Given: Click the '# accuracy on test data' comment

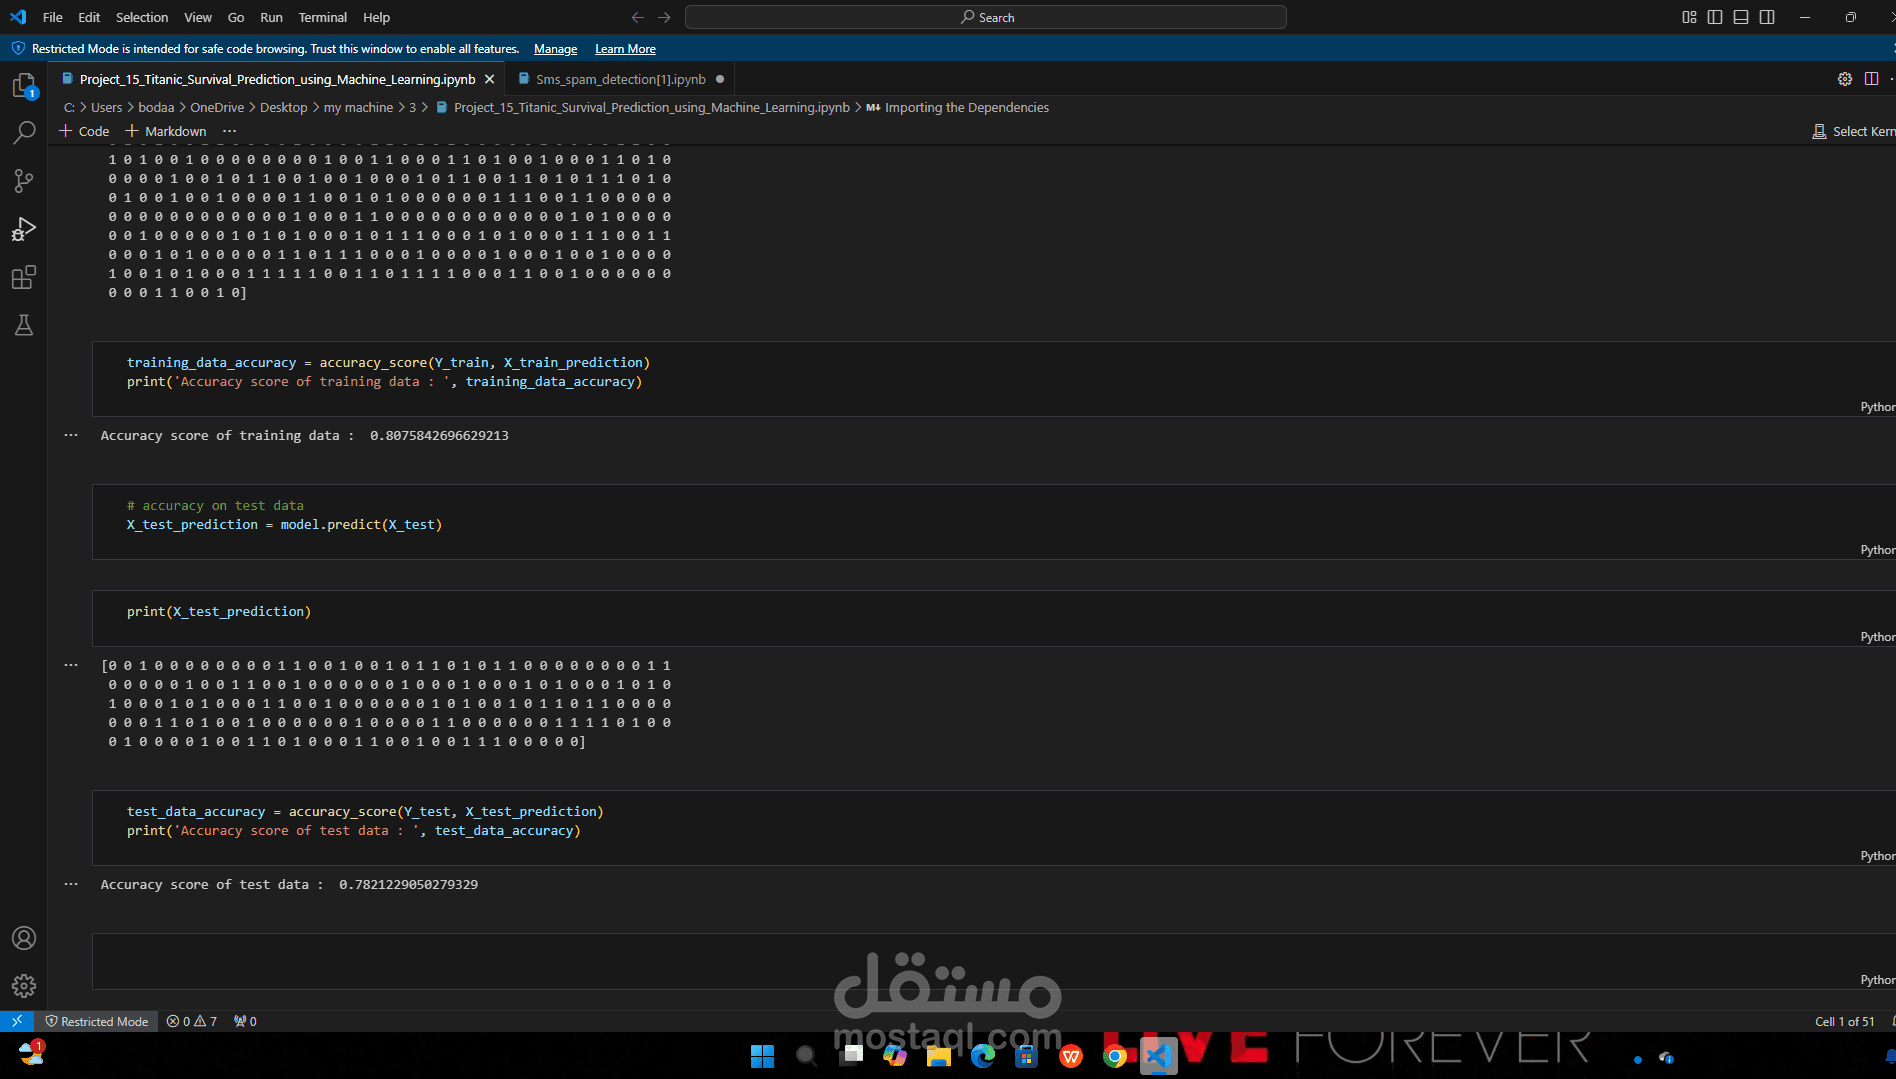Looking at the screenshot, I should pyautogui.click(x=215, y=505).
